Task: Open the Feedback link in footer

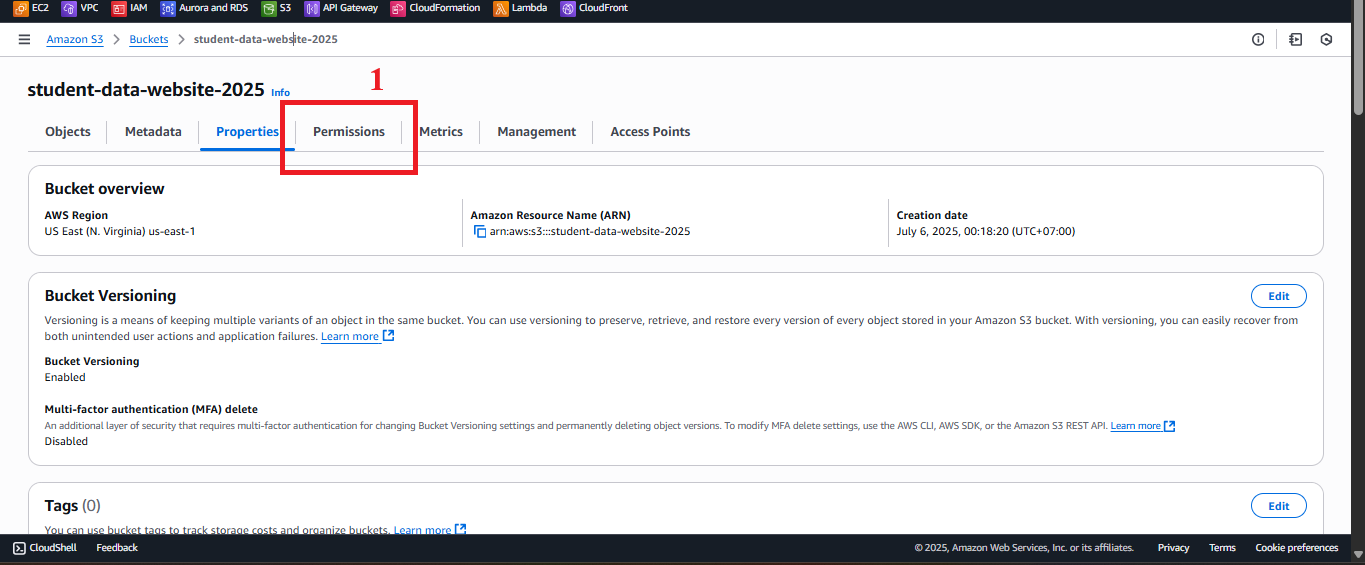Action: tap(117, 547)
